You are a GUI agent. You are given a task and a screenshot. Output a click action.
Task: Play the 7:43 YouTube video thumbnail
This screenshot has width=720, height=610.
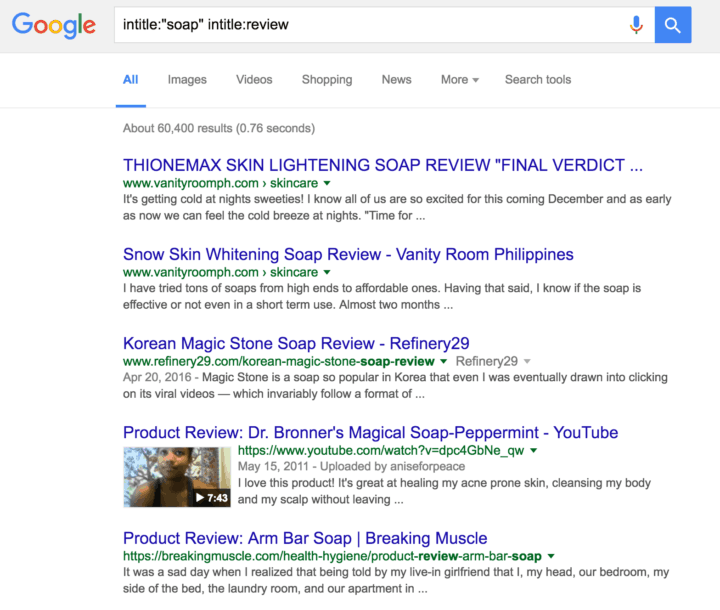[x=177, y=477]
